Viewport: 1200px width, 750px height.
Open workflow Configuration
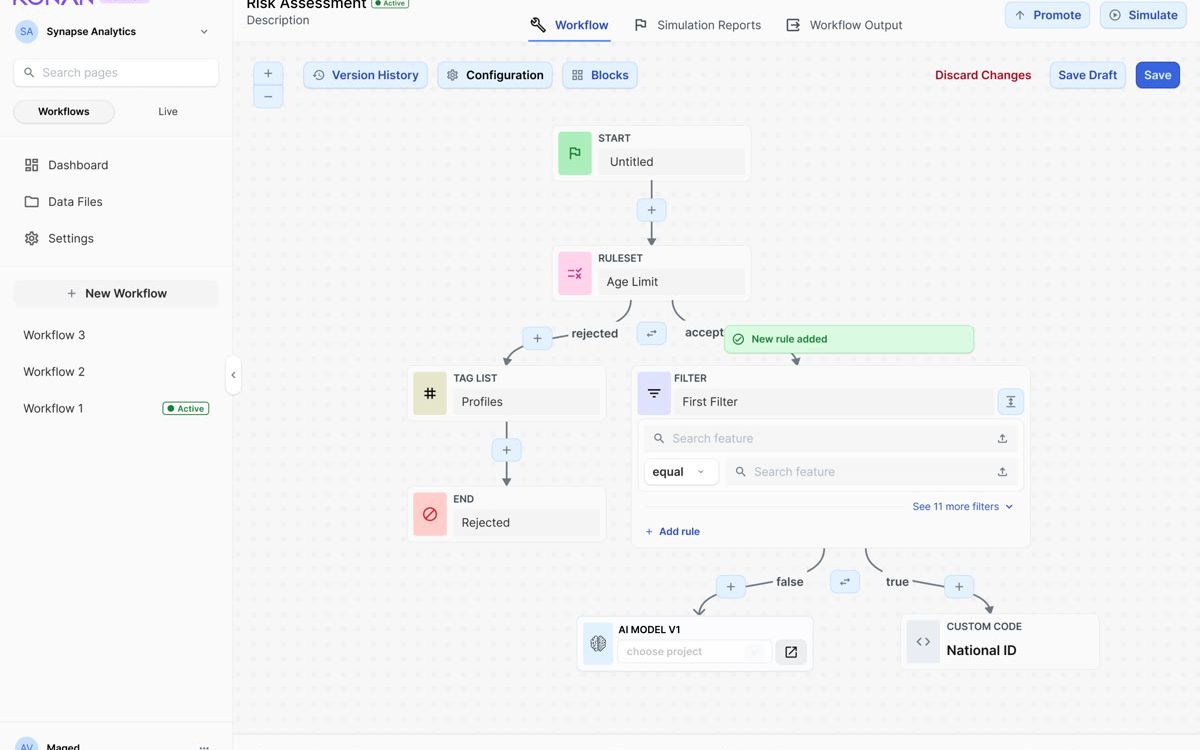(x=495, y=75)
